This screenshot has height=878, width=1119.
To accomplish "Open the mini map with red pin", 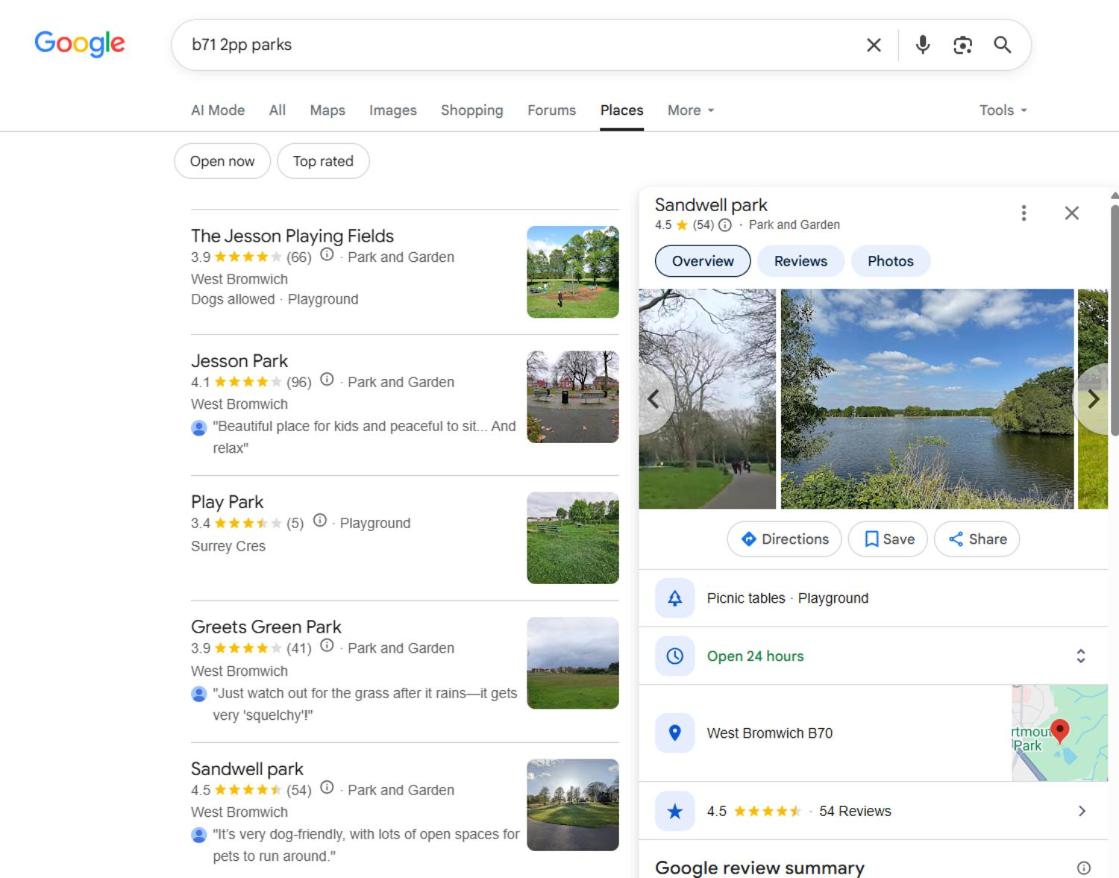I will [x=1060, y=733].
